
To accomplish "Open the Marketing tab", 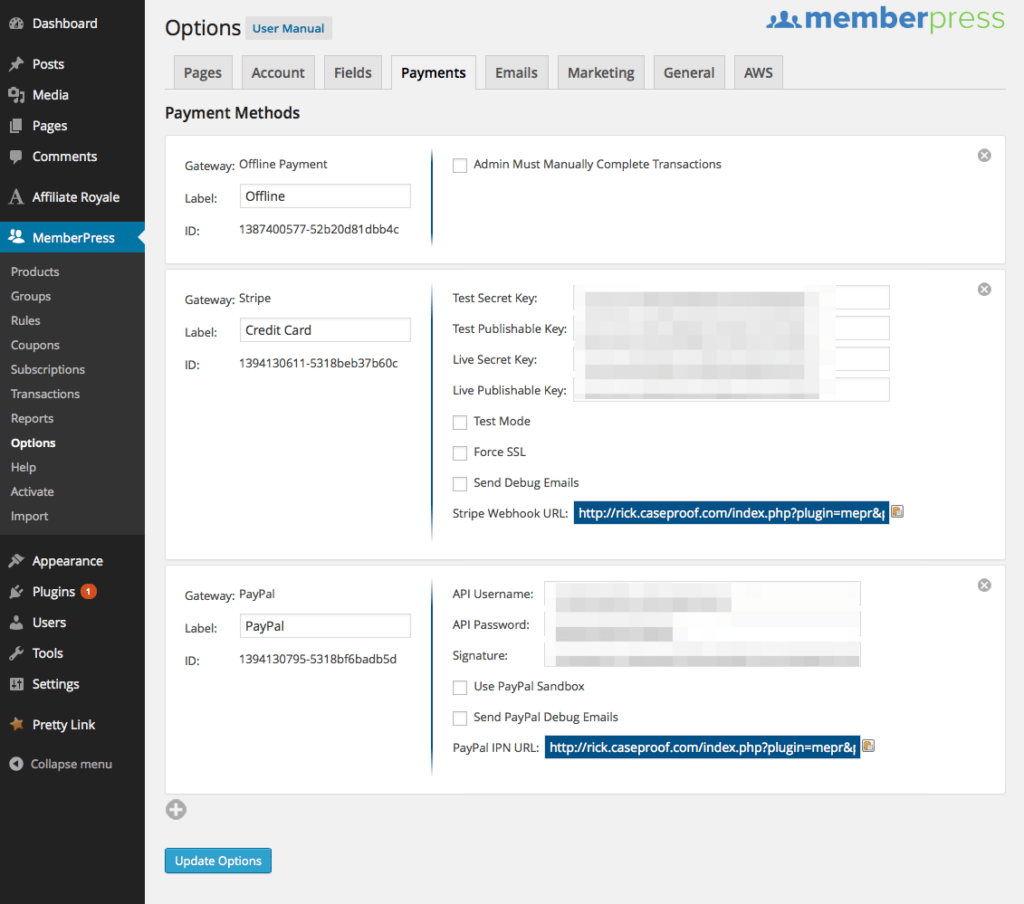I will pyautogui.click(x=601, y=73).
